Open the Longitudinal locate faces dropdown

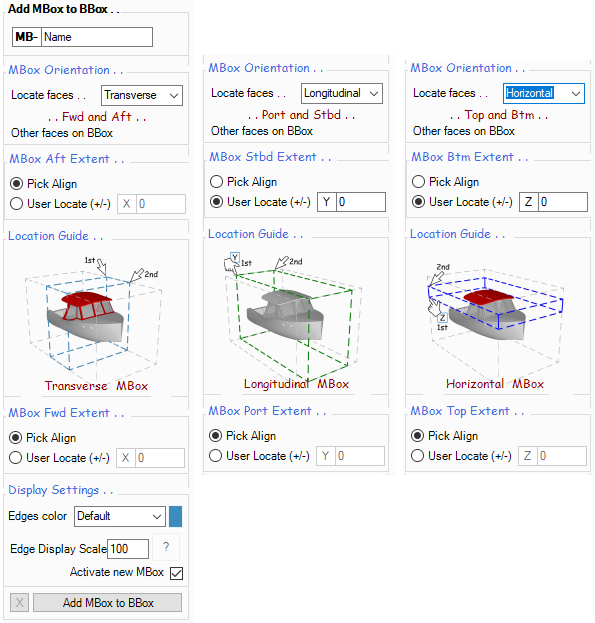[342, 93]
